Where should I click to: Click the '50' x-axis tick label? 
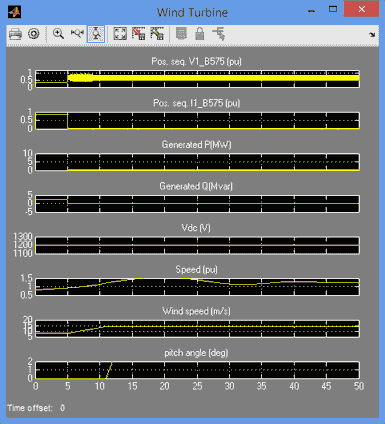(x=359, y=386)
